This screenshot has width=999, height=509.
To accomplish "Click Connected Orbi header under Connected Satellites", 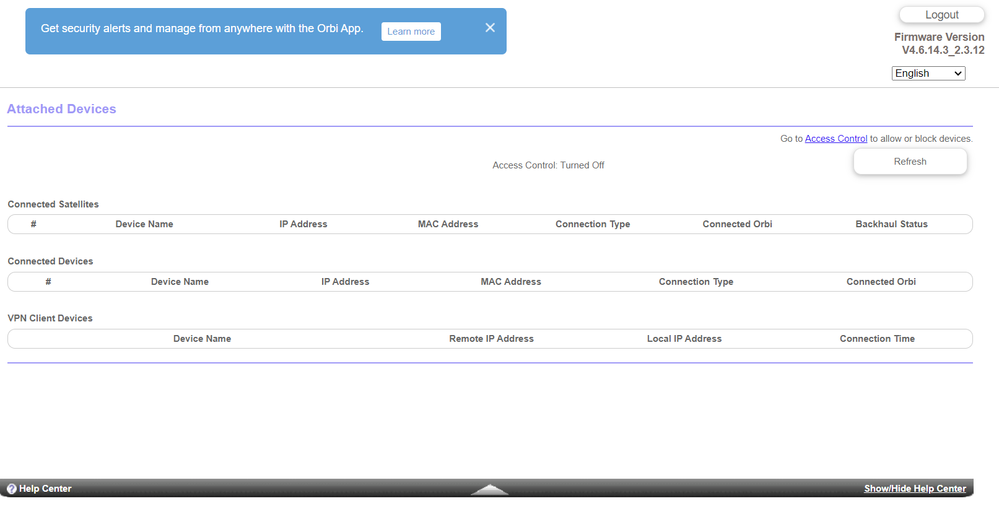I will [737, 224].
